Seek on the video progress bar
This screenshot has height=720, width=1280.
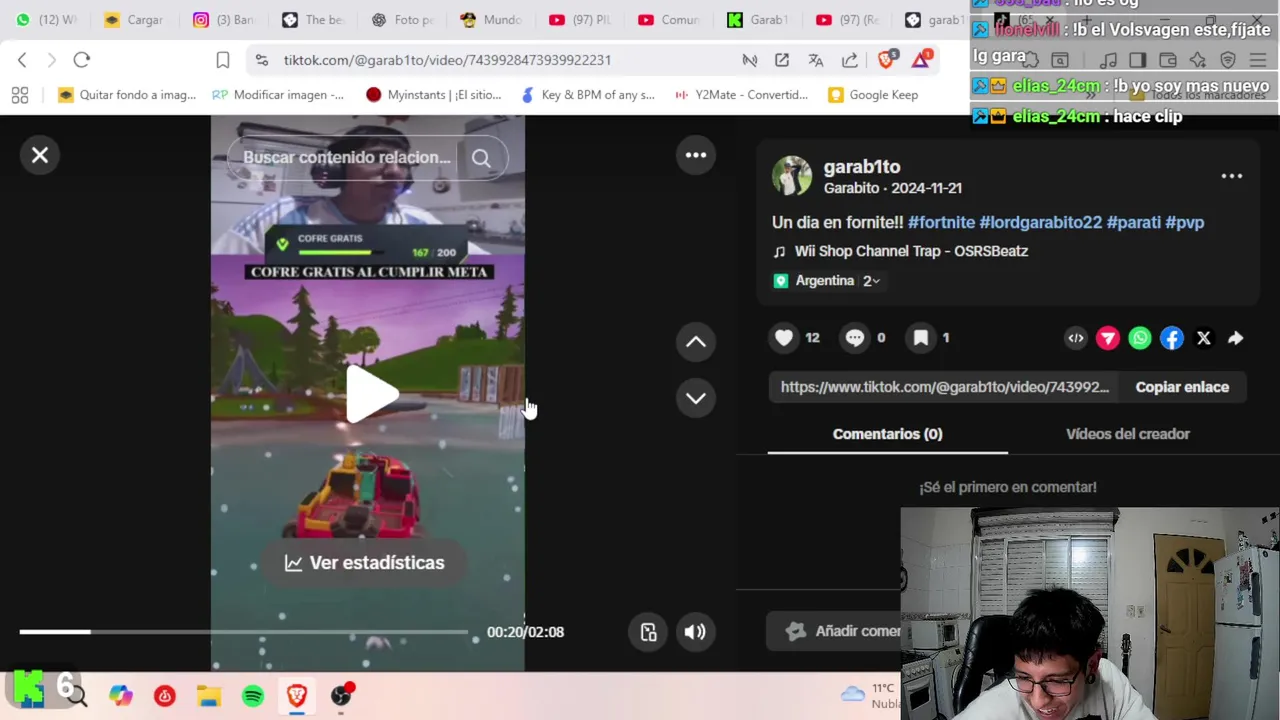[x=243, y=632]
